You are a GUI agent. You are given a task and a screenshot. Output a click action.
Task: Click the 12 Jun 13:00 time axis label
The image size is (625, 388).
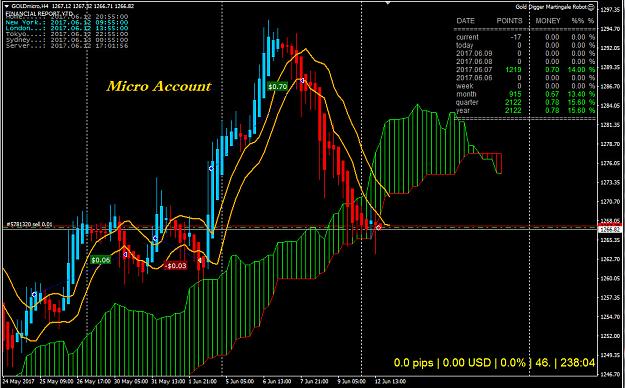(x=390, y=382)
